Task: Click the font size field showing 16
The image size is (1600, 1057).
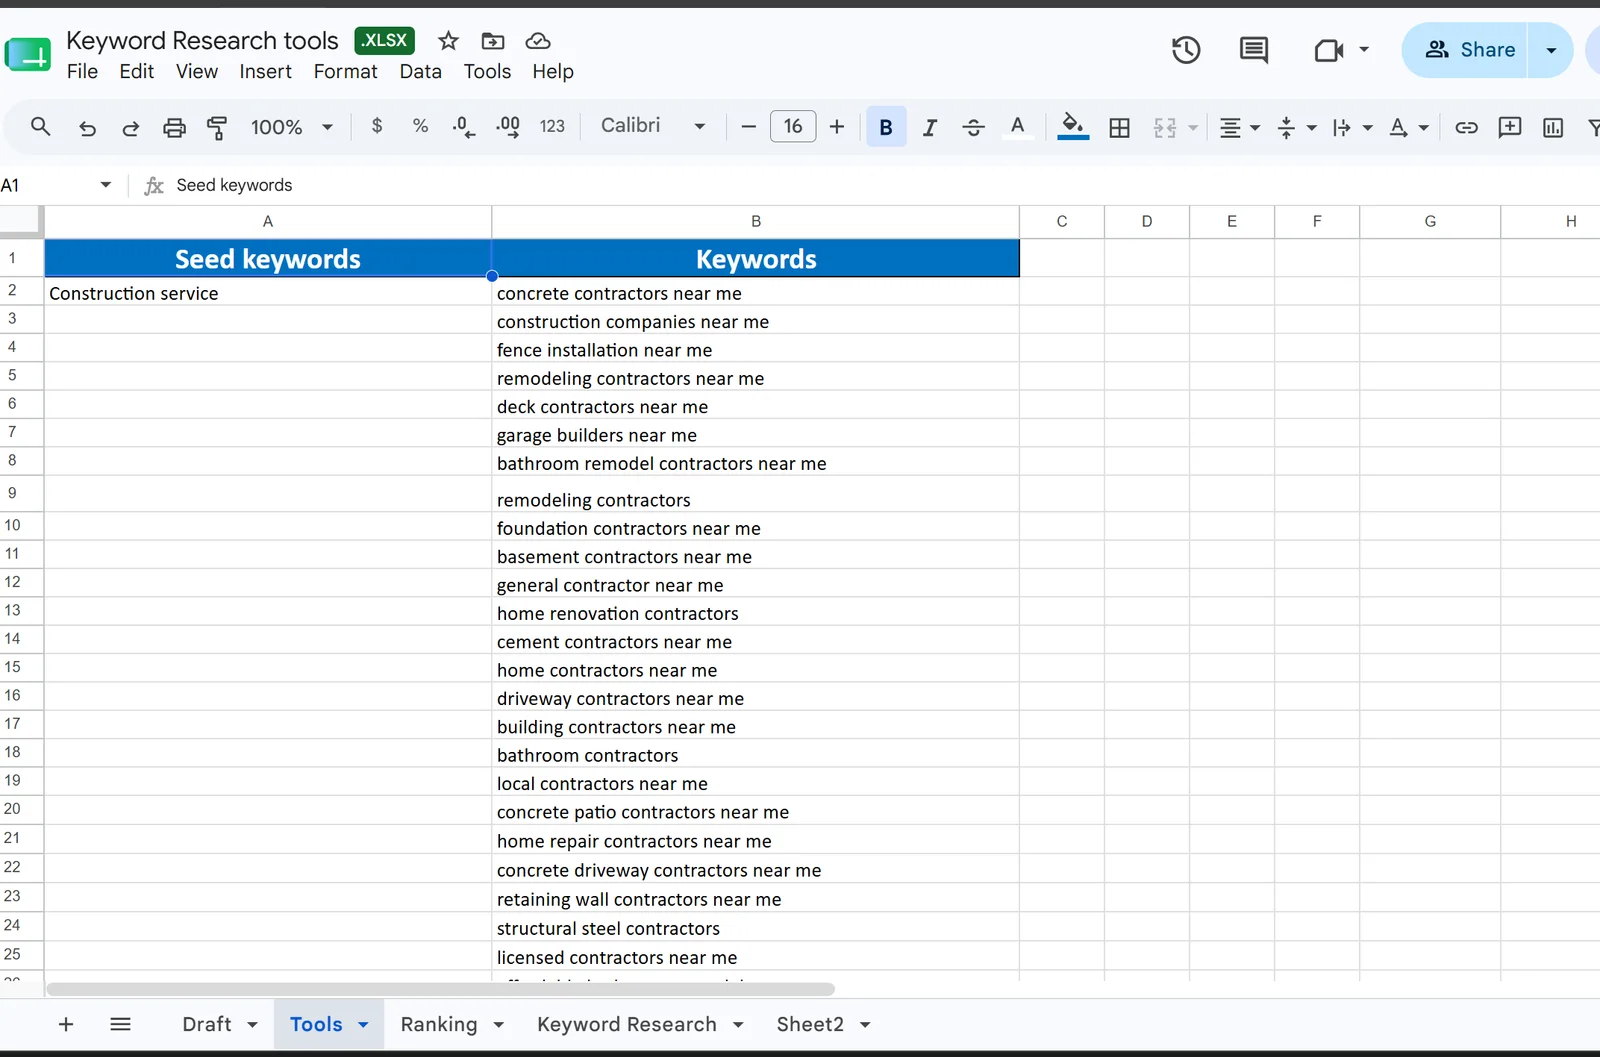Action: pos(793,126)
